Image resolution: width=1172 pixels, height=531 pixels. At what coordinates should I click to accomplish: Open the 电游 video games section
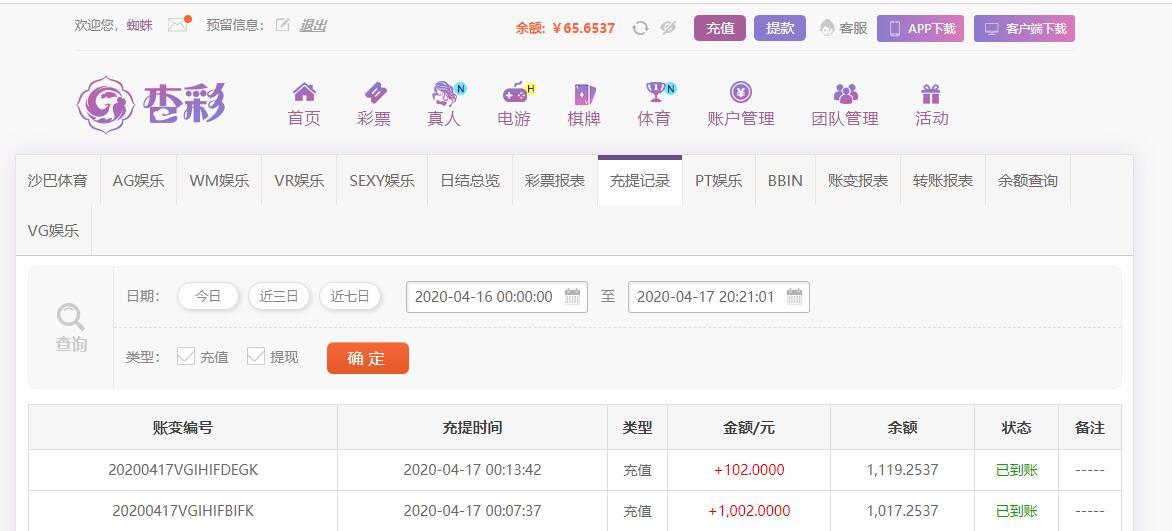coord(516,104)
